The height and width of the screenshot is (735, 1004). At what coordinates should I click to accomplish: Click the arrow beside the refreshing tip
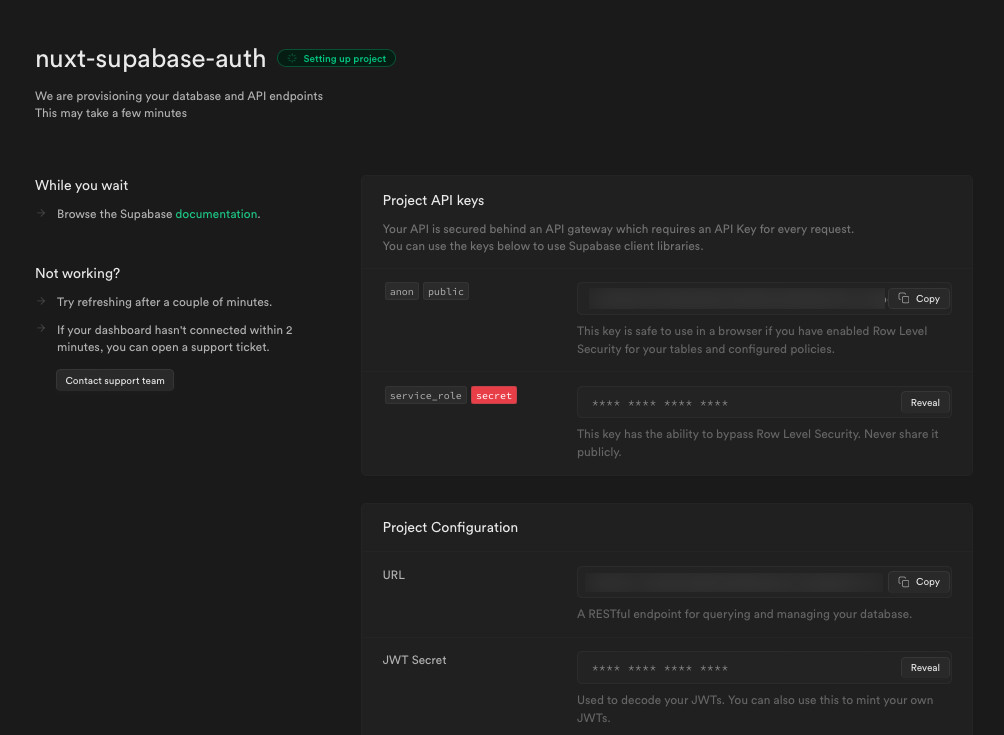coord(41,301)
